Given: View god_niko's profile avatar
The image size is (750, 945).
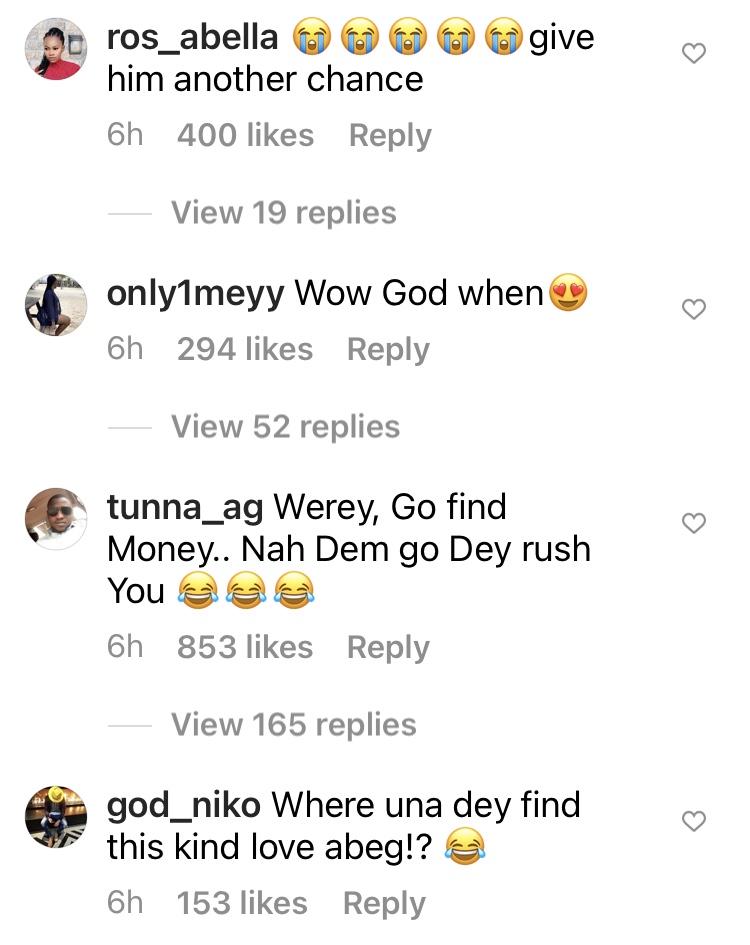Looking at the screenshot, I should [x=56, y=816].
